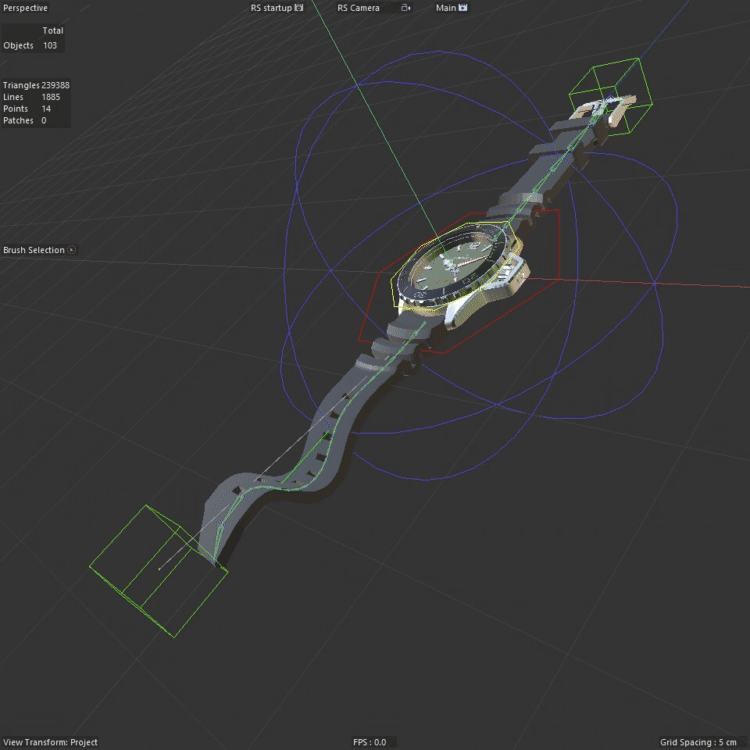Click the watch crown on the case side

518,272
